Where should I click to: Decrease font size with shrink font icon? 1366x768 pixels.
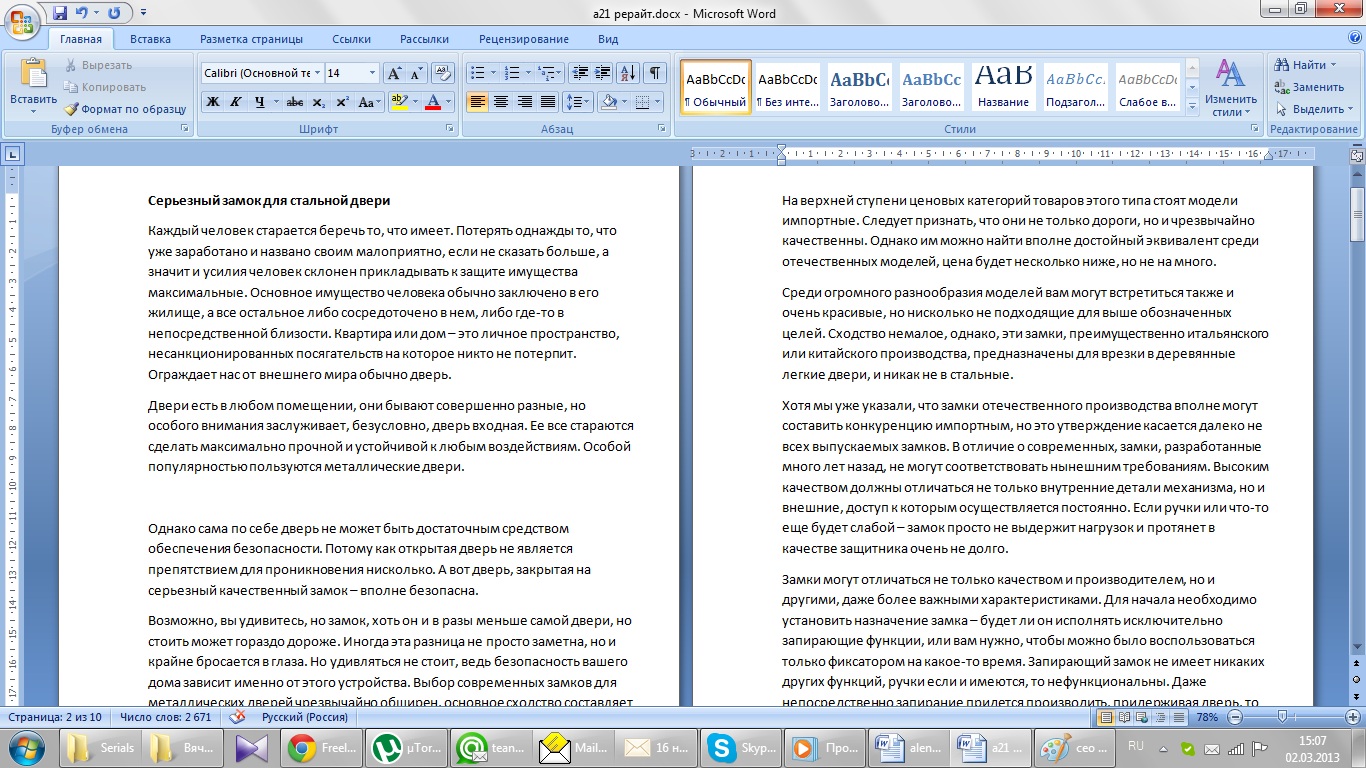(416, 73)
